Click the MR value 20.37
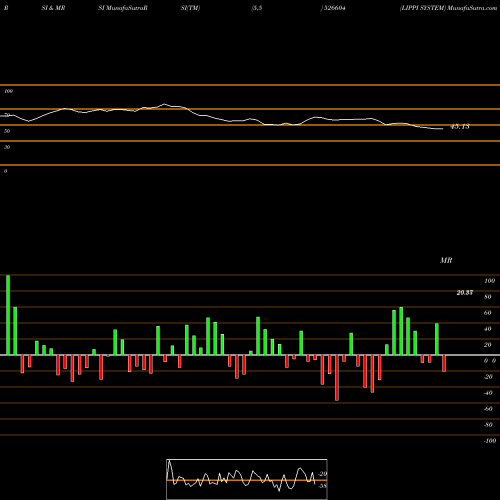 (x=465, y=293)
